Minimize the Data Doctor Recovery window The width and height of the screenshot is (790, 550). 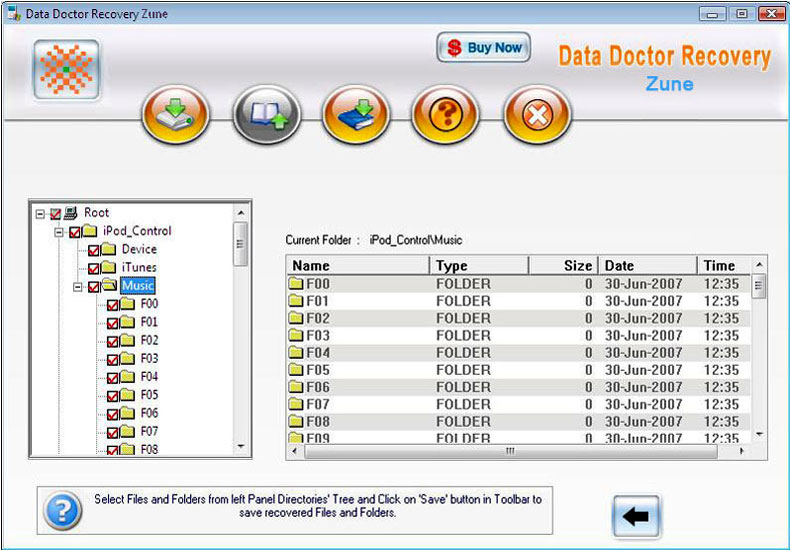(712, 14)
